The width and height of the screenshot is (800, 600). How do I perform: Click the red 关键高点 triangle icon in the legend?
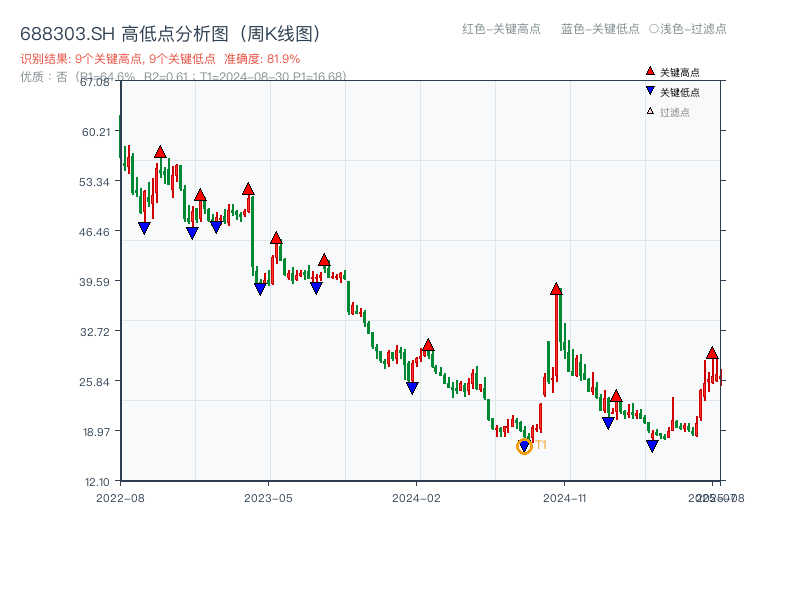[648, 71]
